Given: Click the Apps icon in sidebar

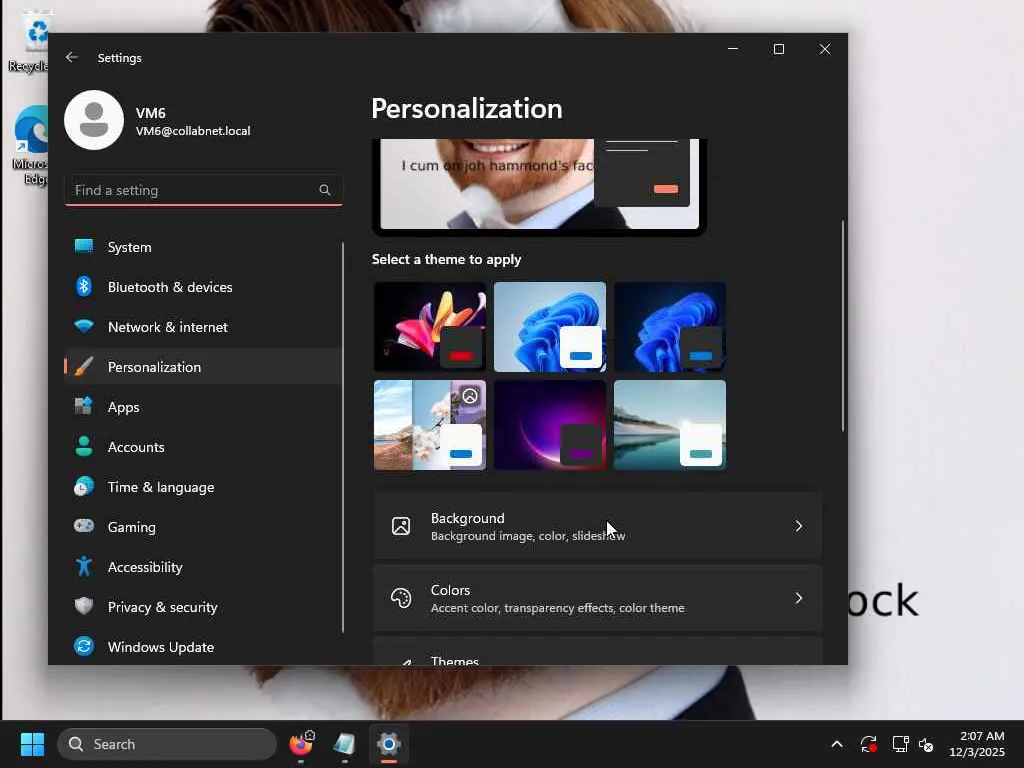Looking at the screenshot, I should (84, 407).
